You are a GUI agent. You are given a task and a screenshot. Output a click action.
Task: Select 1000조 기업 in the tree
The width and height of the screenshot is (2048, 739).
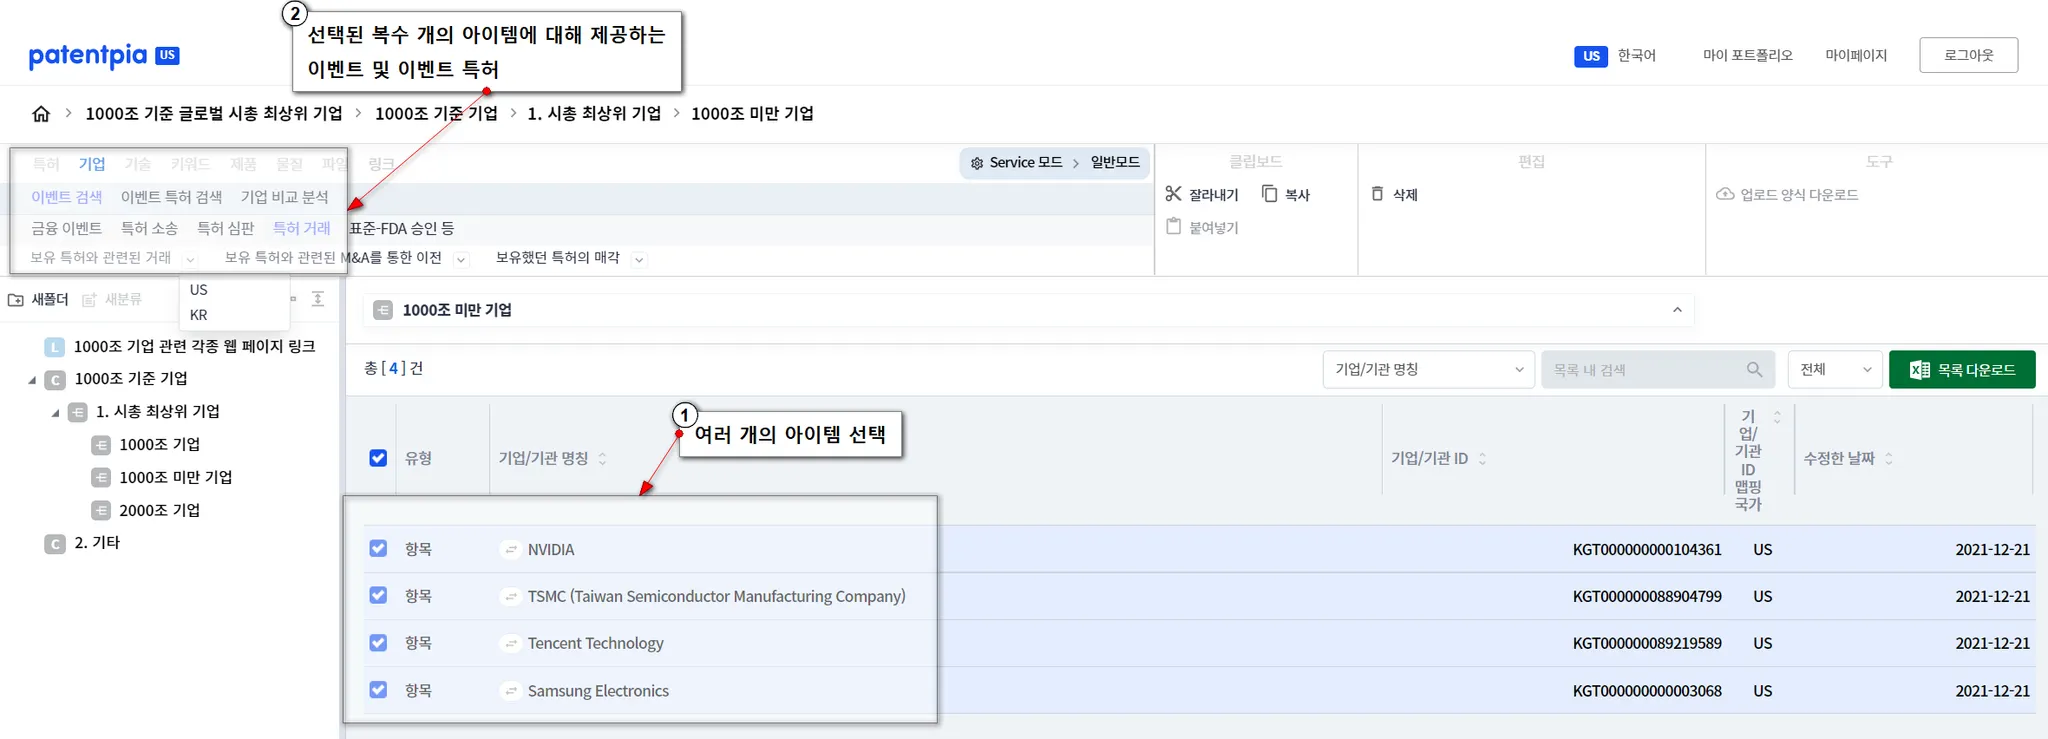click(x=160, y=445)
